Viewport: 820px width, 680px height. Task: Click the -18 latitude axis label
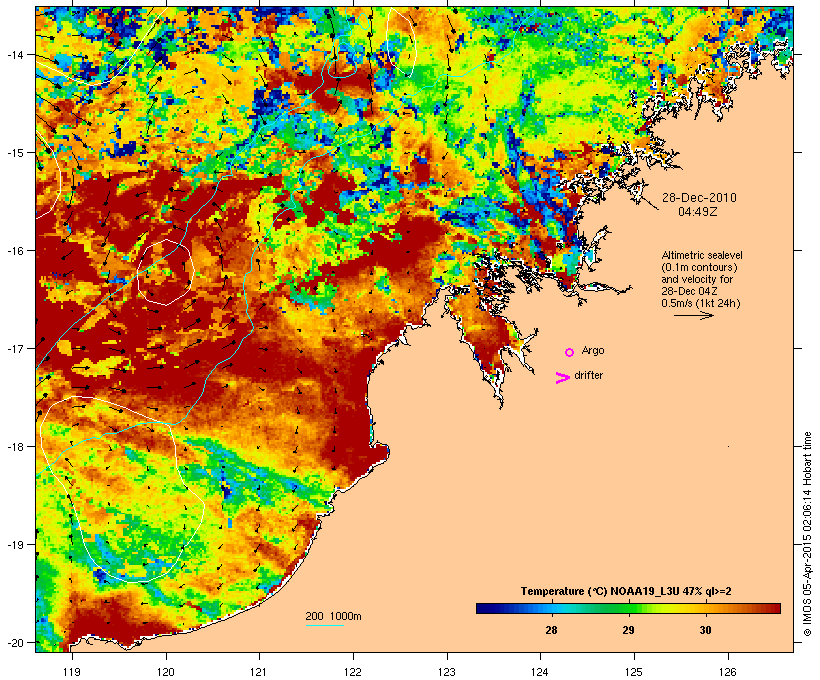pos(14,446)
